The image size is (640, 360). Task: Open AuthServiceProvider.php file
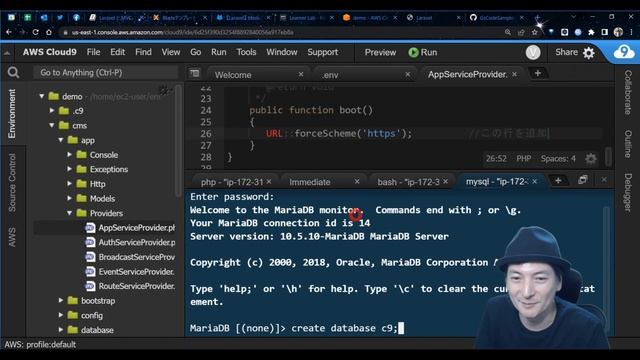137,242
